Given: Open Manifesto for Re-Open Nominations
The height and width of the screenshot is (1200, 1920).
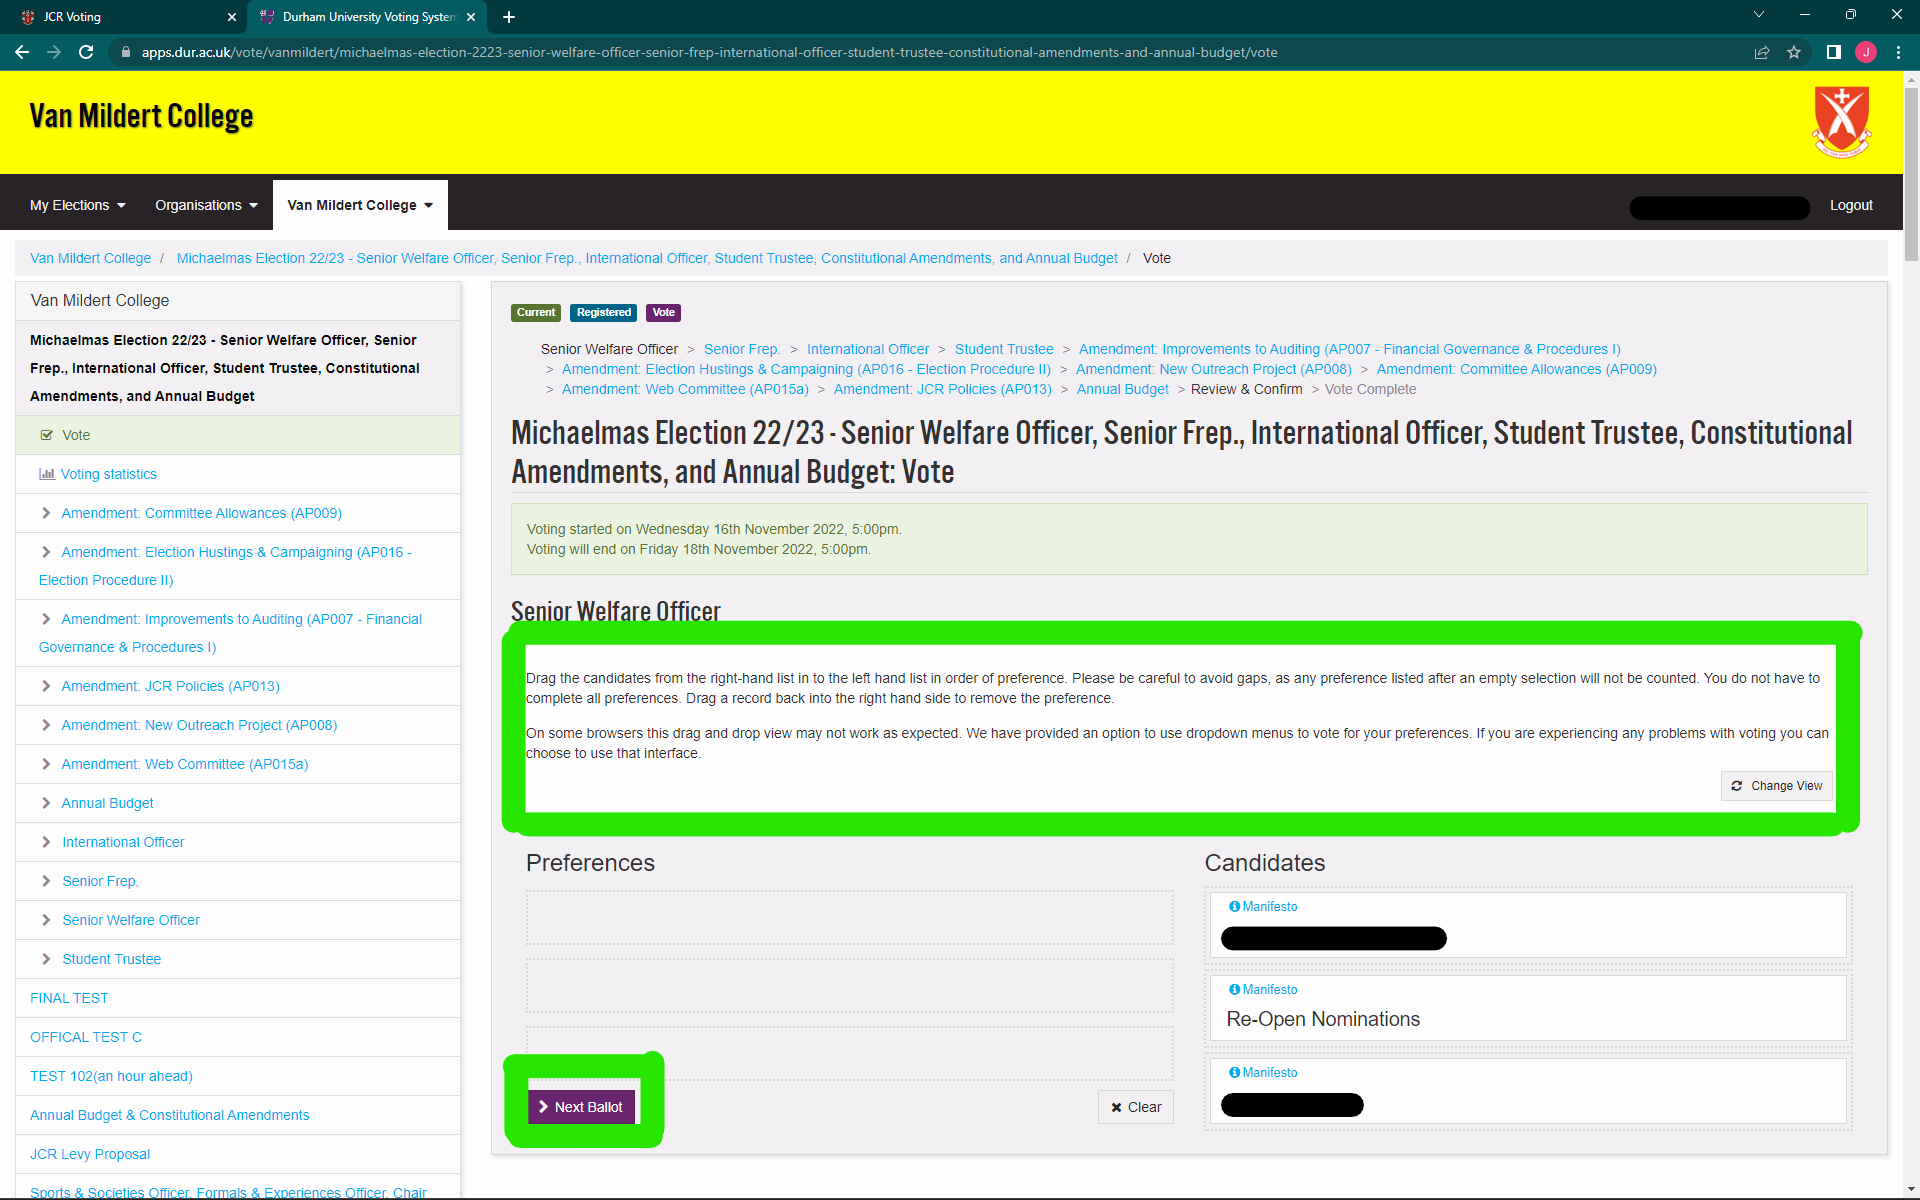Looking at the screenshot, I should coord(1263,989).
